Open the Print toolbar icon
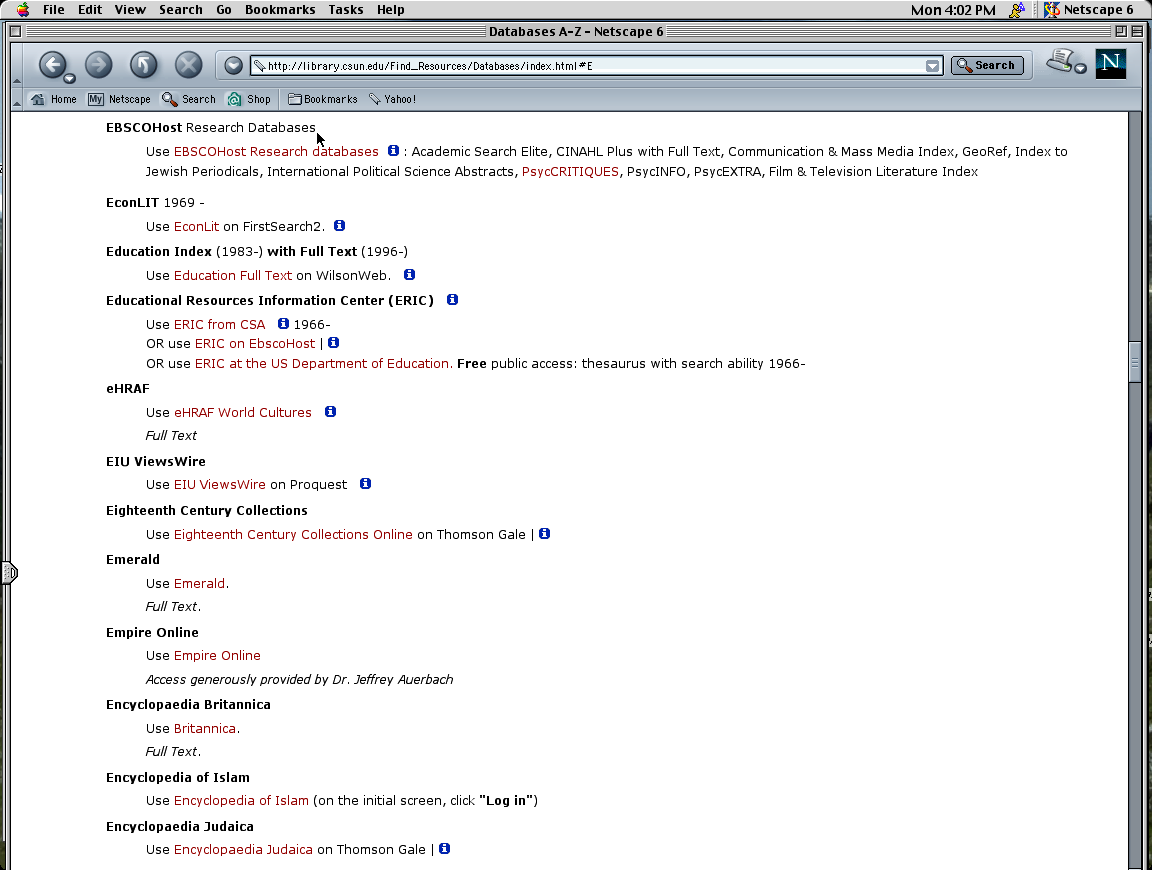1152x870 pixels. (1060, 61)
